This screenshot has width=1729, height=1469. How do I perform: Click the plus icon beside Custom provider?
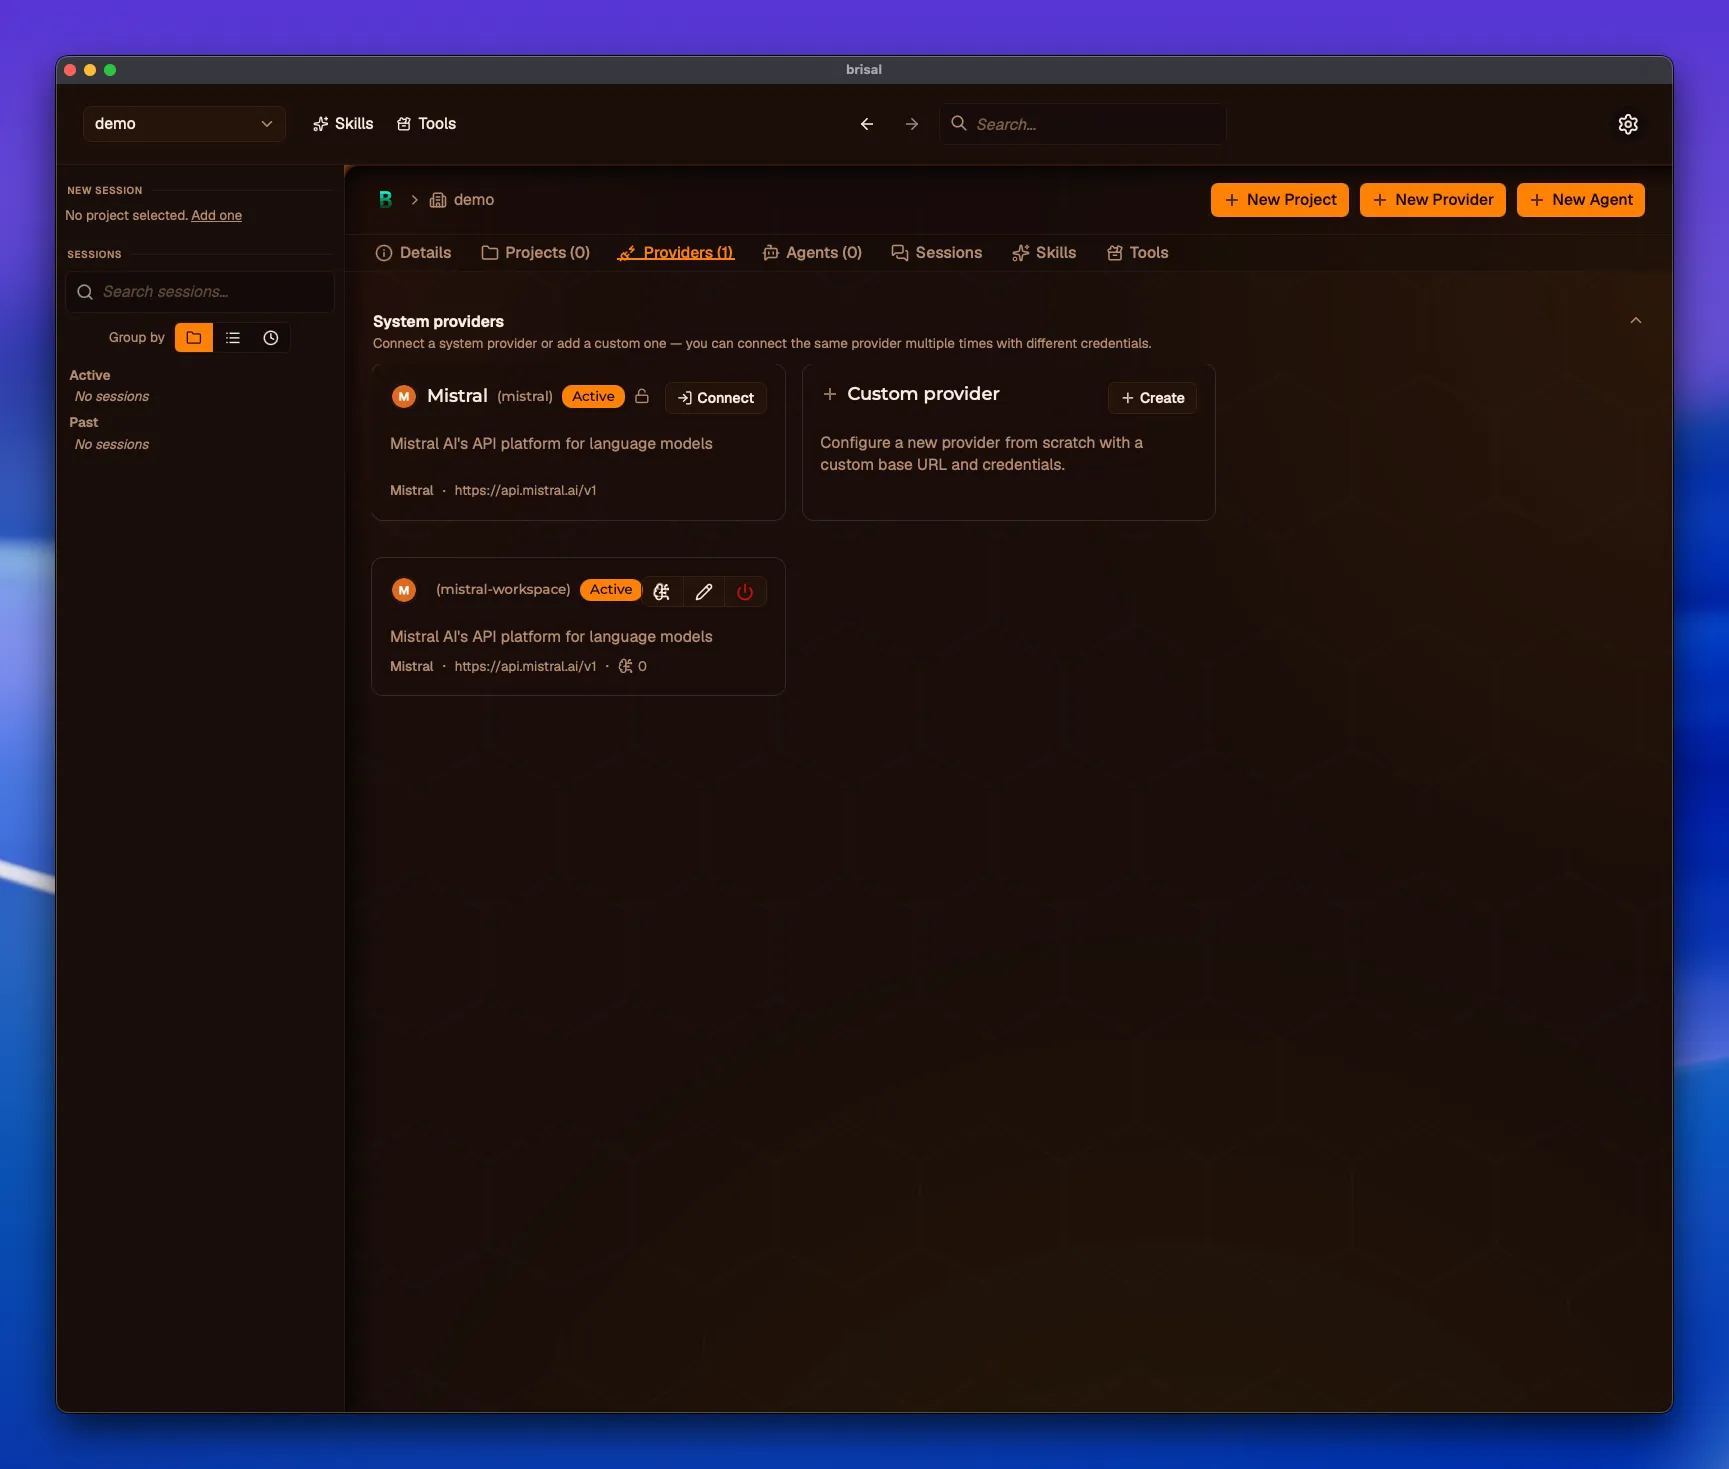click(x=829, y=394)
